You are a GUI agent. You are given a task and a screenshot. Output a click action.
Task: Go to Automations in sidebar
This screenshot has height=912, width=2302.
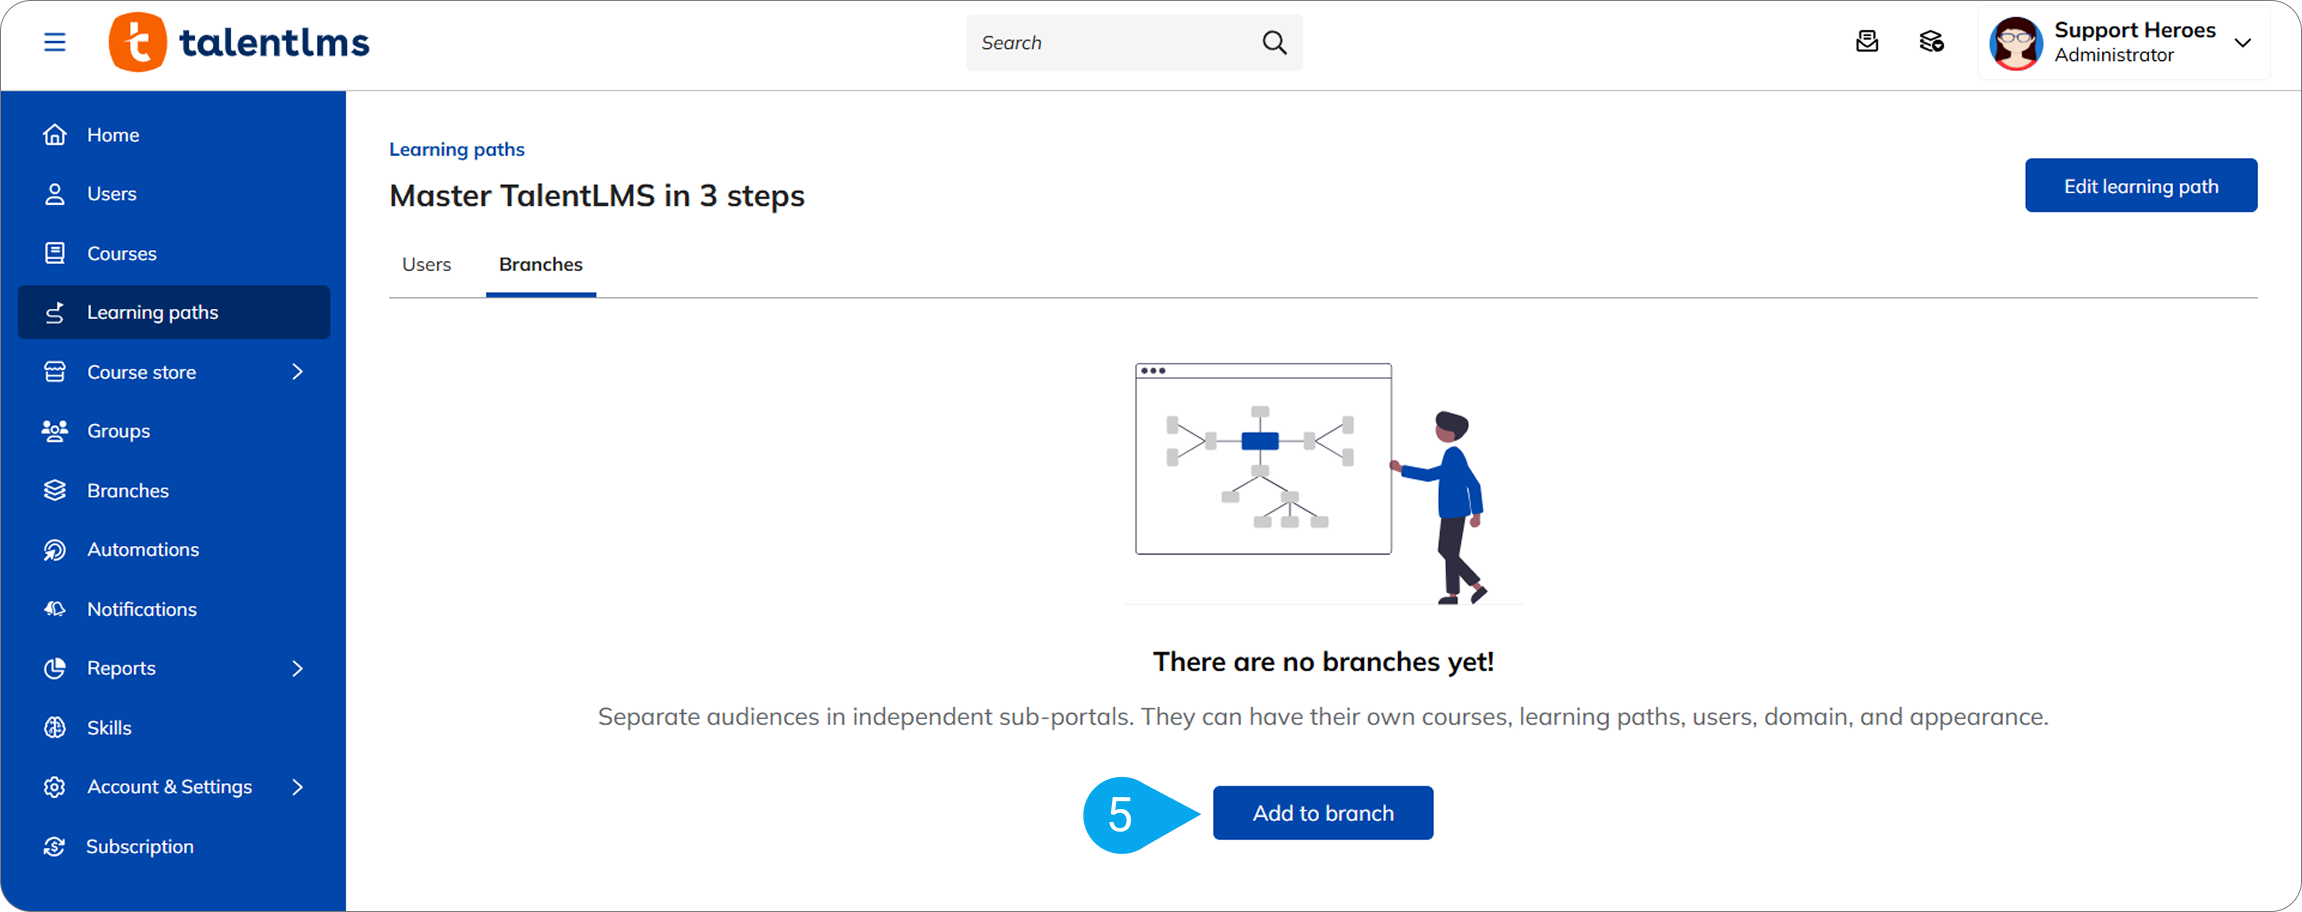click(142, 549)
